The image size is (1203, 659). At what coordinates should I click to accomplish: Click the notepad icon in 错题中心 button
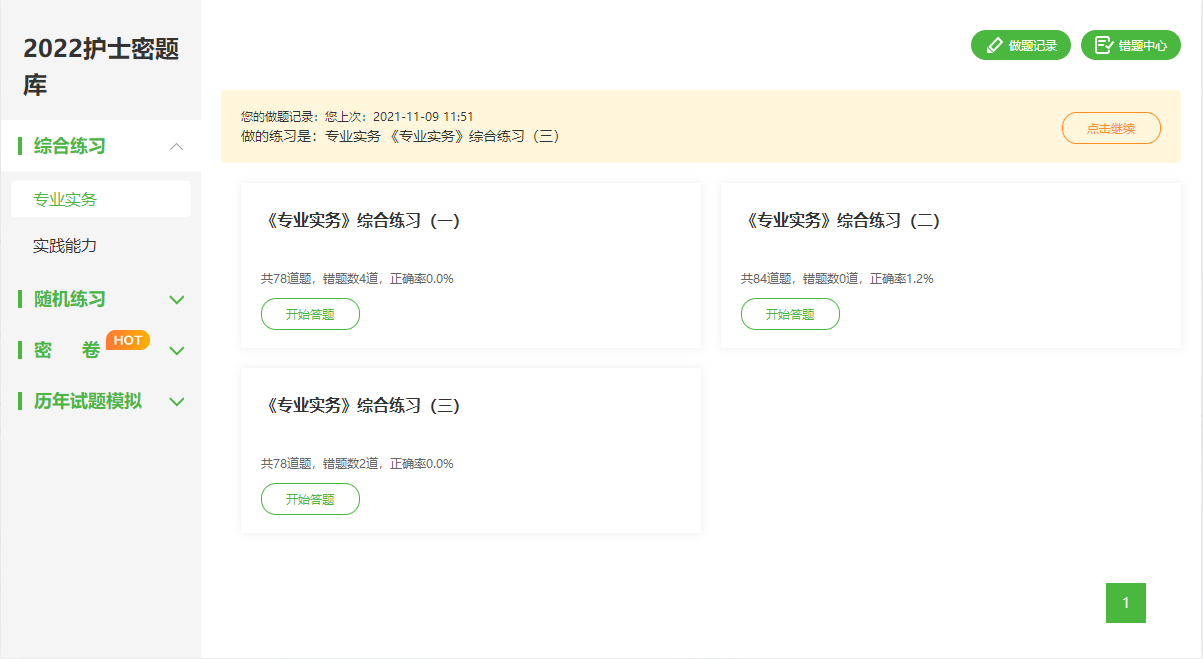[x=1104, y=45]
